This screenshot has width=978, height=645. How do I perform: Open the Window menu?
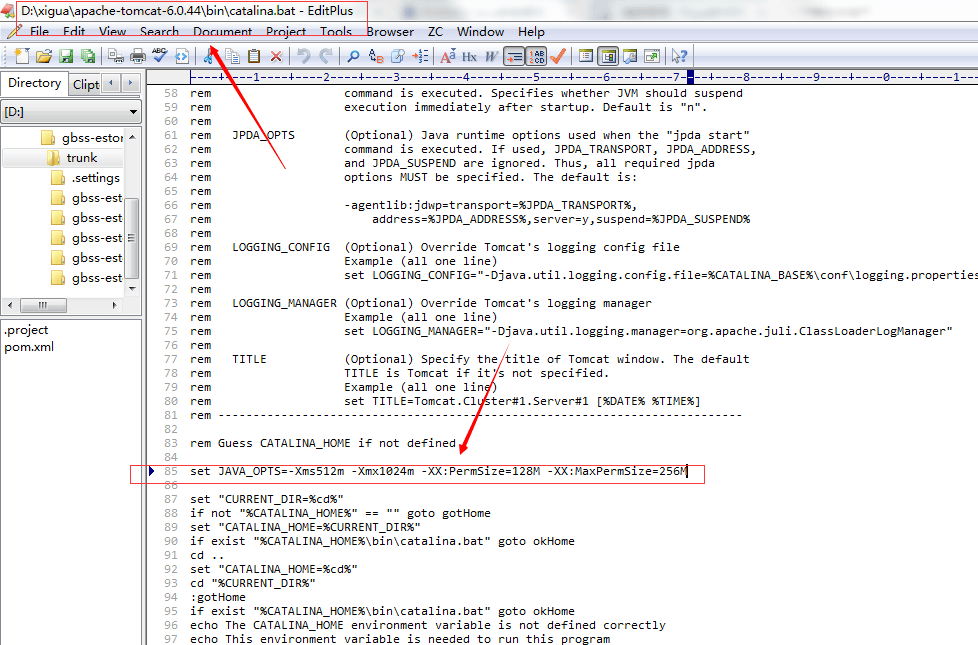pos(480,32)
